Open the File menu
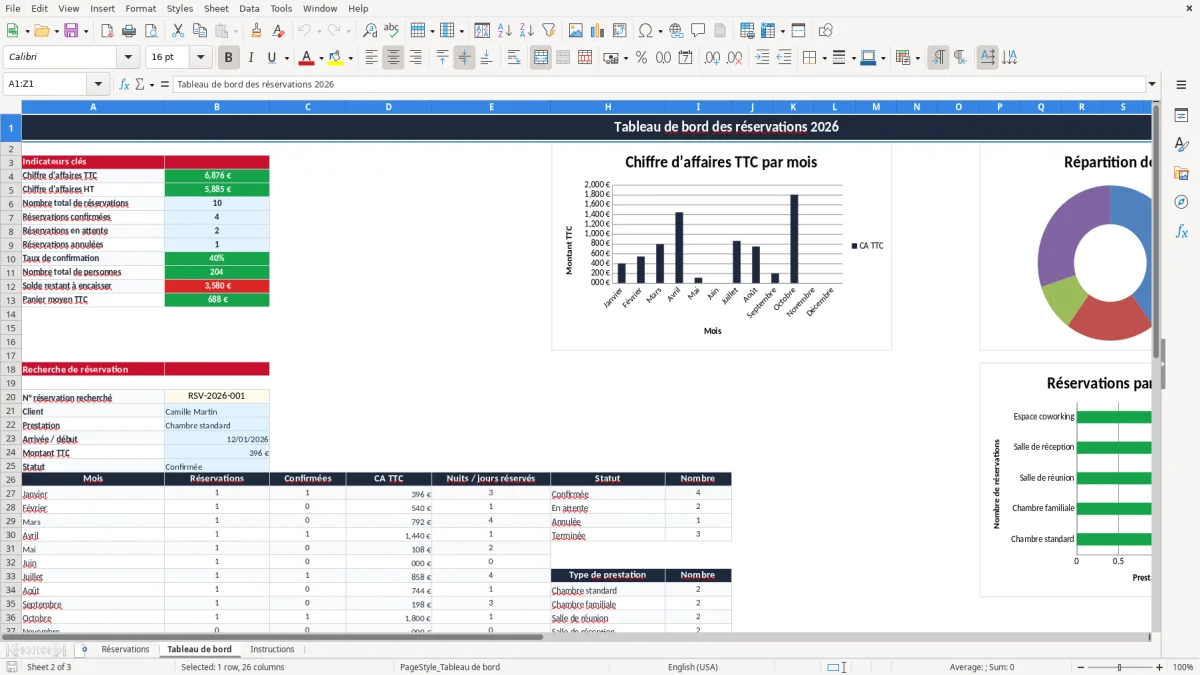Screen dimensions: 1200x675 tap(13, 8)
